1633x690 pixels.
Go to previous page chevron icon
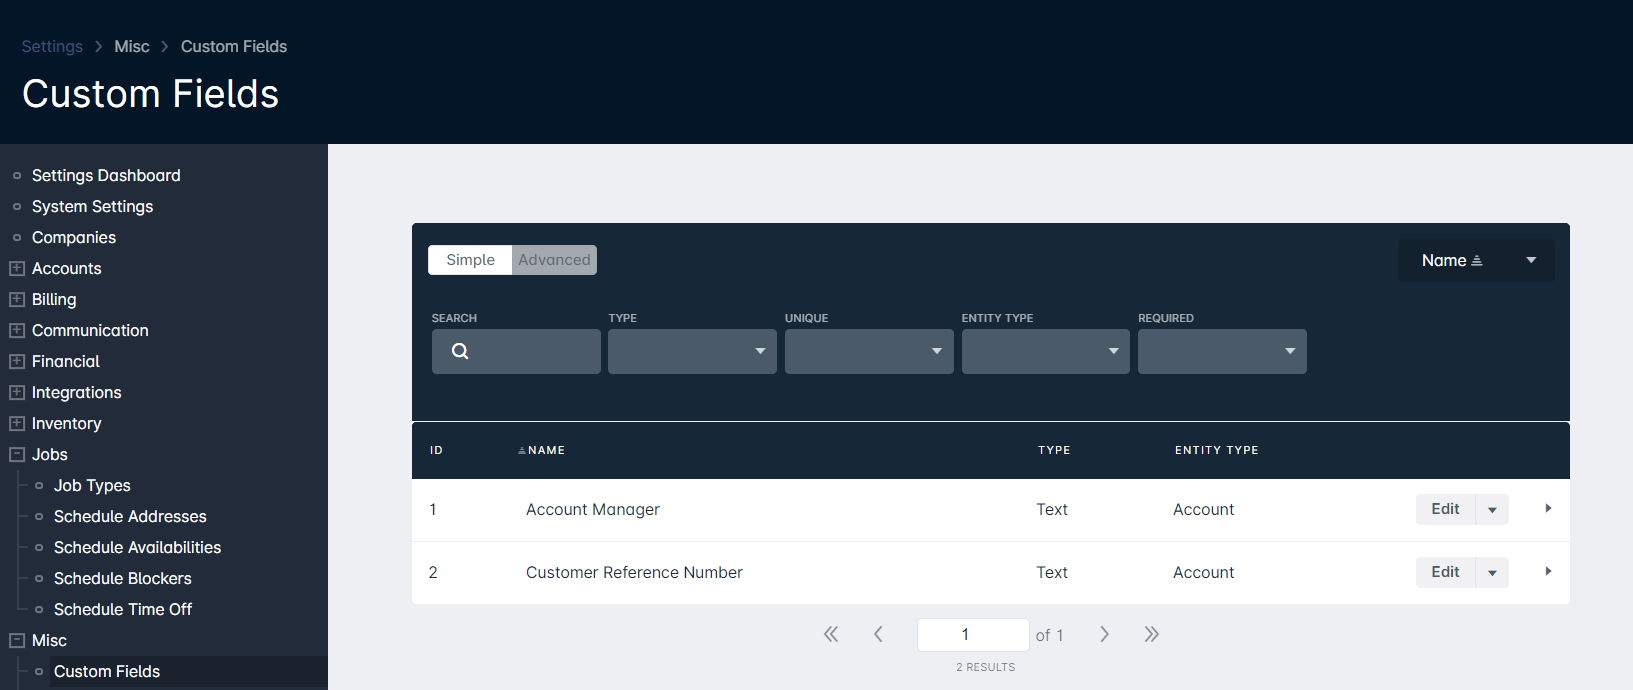[878, 634]
